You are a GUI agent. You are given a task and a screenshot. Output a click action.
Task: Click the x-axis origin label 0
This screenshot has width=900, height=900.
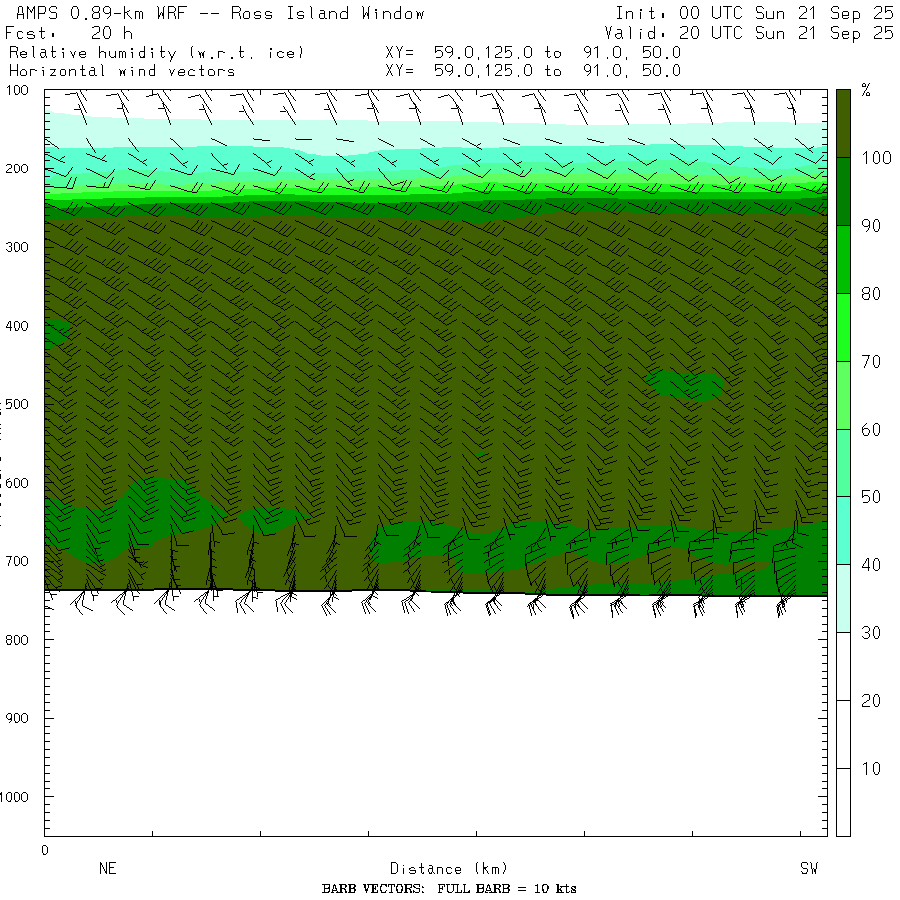pos(45,850)
